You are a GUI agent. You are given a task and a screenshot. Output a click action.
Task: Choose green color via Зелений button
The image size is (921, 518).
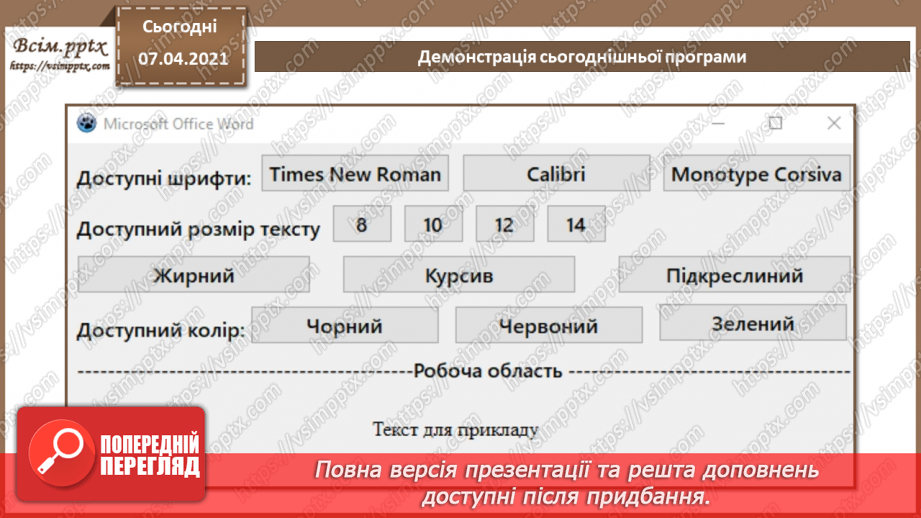point(753,322)
